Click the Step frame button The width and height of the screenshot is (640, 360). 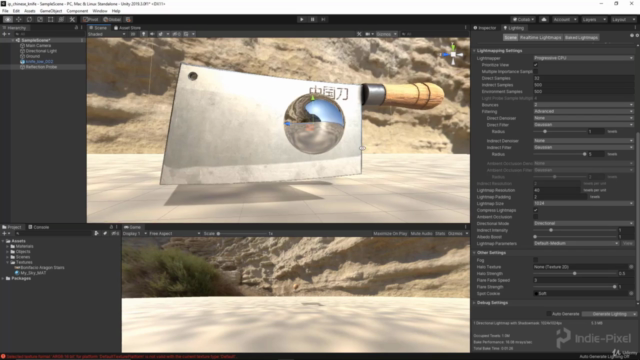point(323,19)
